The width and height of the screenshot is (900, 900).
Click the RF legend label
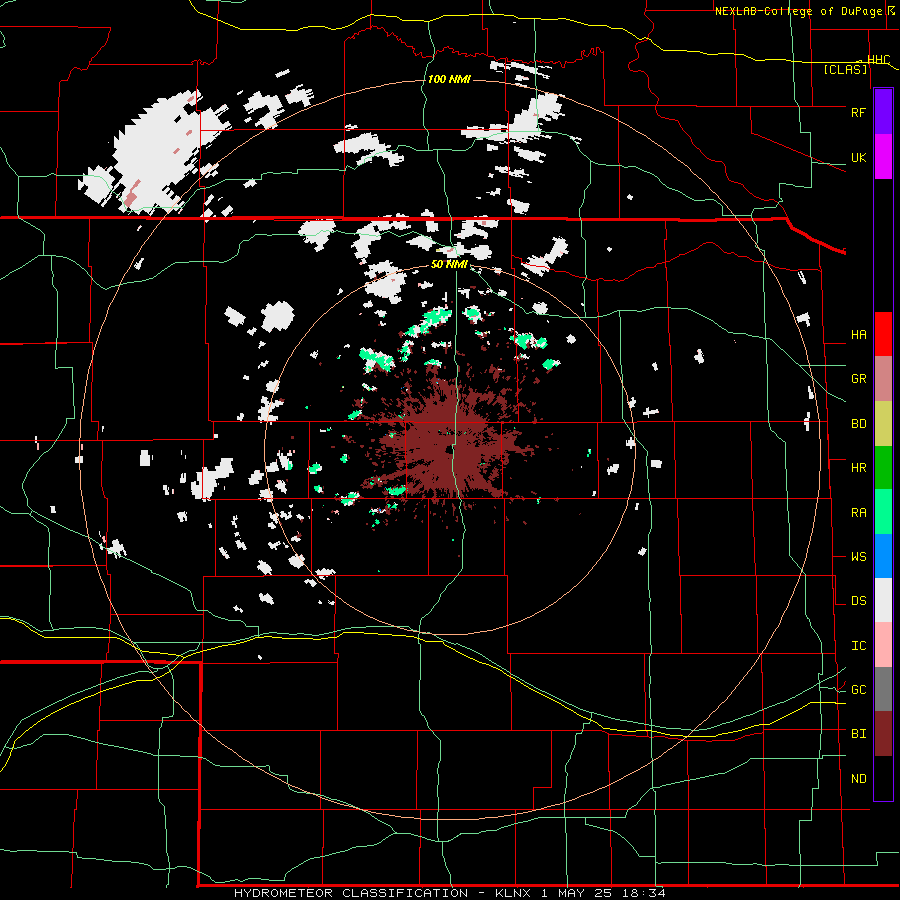(858, 112)
